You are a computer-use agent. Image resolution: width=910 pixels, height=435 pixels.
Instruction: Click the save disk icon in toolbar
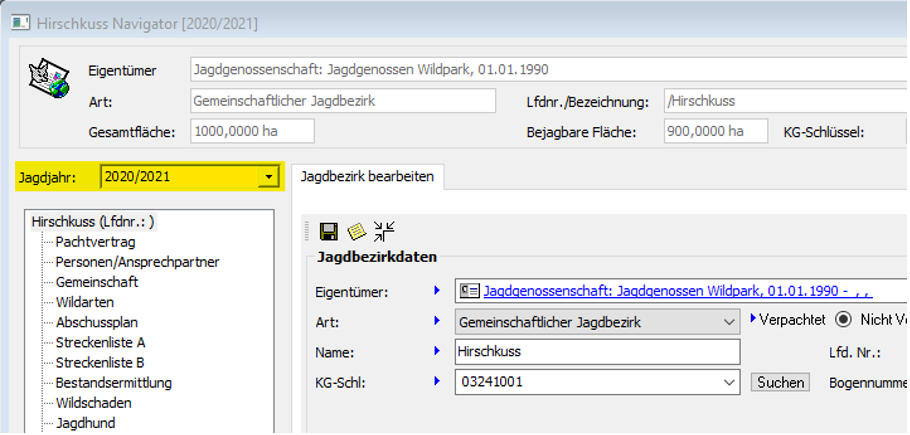click(328, 232)
